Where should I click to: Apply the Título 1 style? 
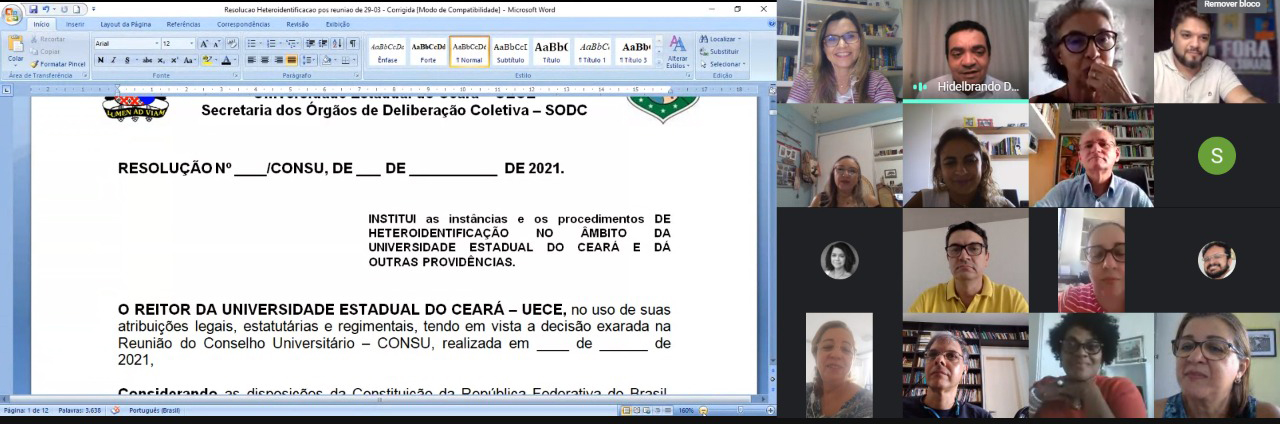pyautogui.click(x=593, y=51)
